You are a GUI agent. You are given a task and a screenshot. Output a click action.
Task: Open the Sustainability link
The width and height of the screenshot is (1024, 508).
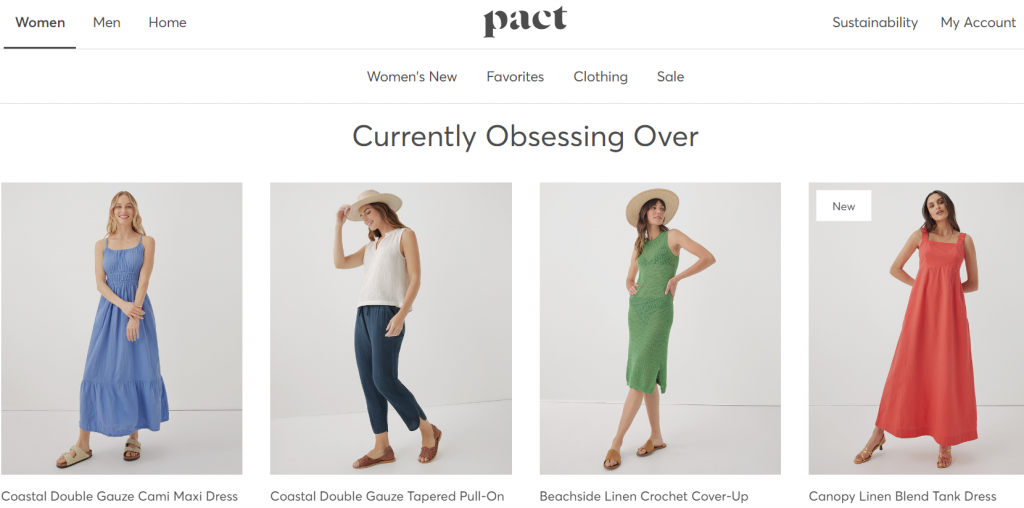pyautogui.click(x=874, y=23)
